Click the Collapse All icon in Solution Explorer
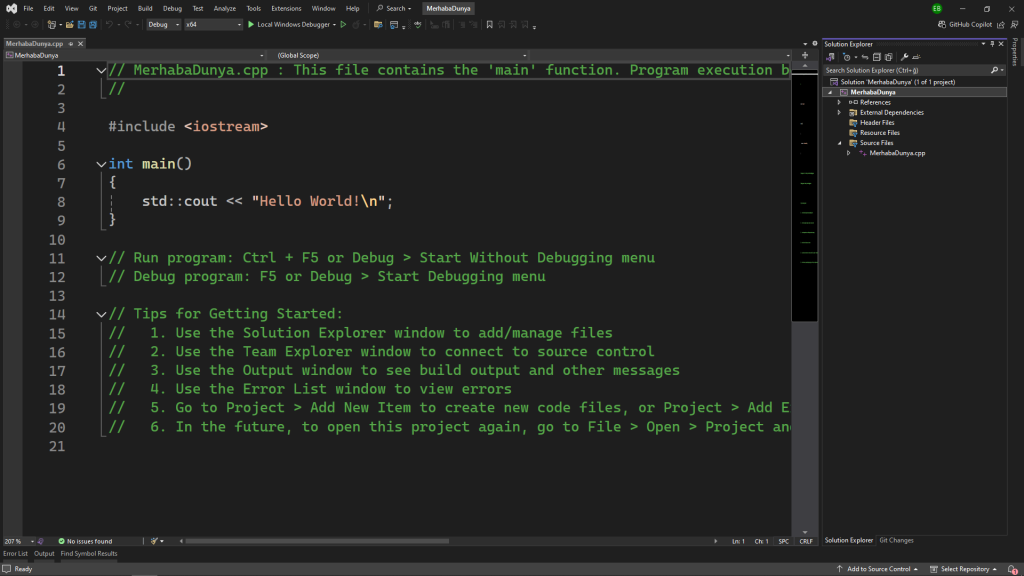 (876, 57)
